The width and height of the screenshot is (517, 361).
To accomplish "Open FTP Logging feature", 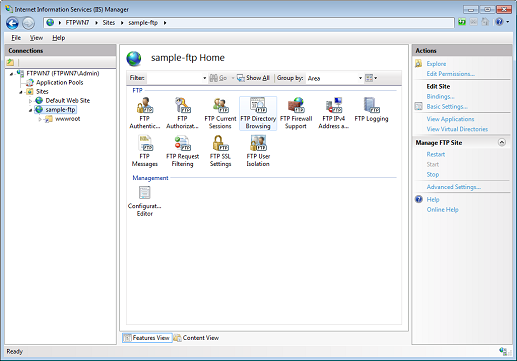I will [x=371, y=110].
